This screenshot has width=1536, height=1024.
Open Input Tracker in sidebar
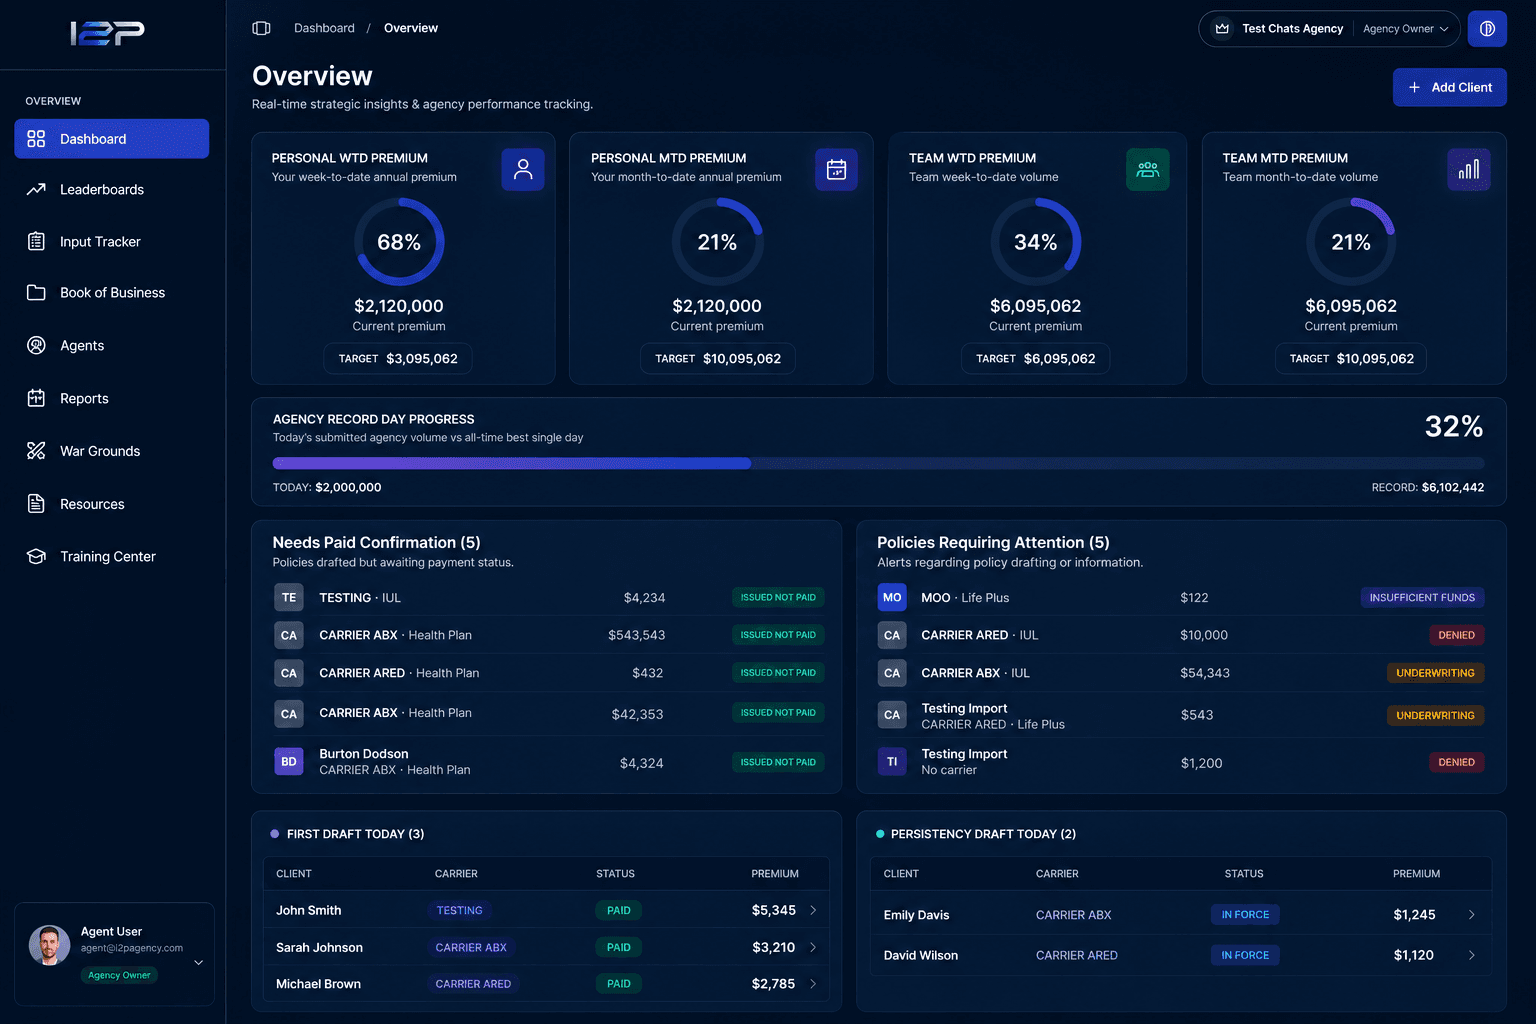[112, 241]
